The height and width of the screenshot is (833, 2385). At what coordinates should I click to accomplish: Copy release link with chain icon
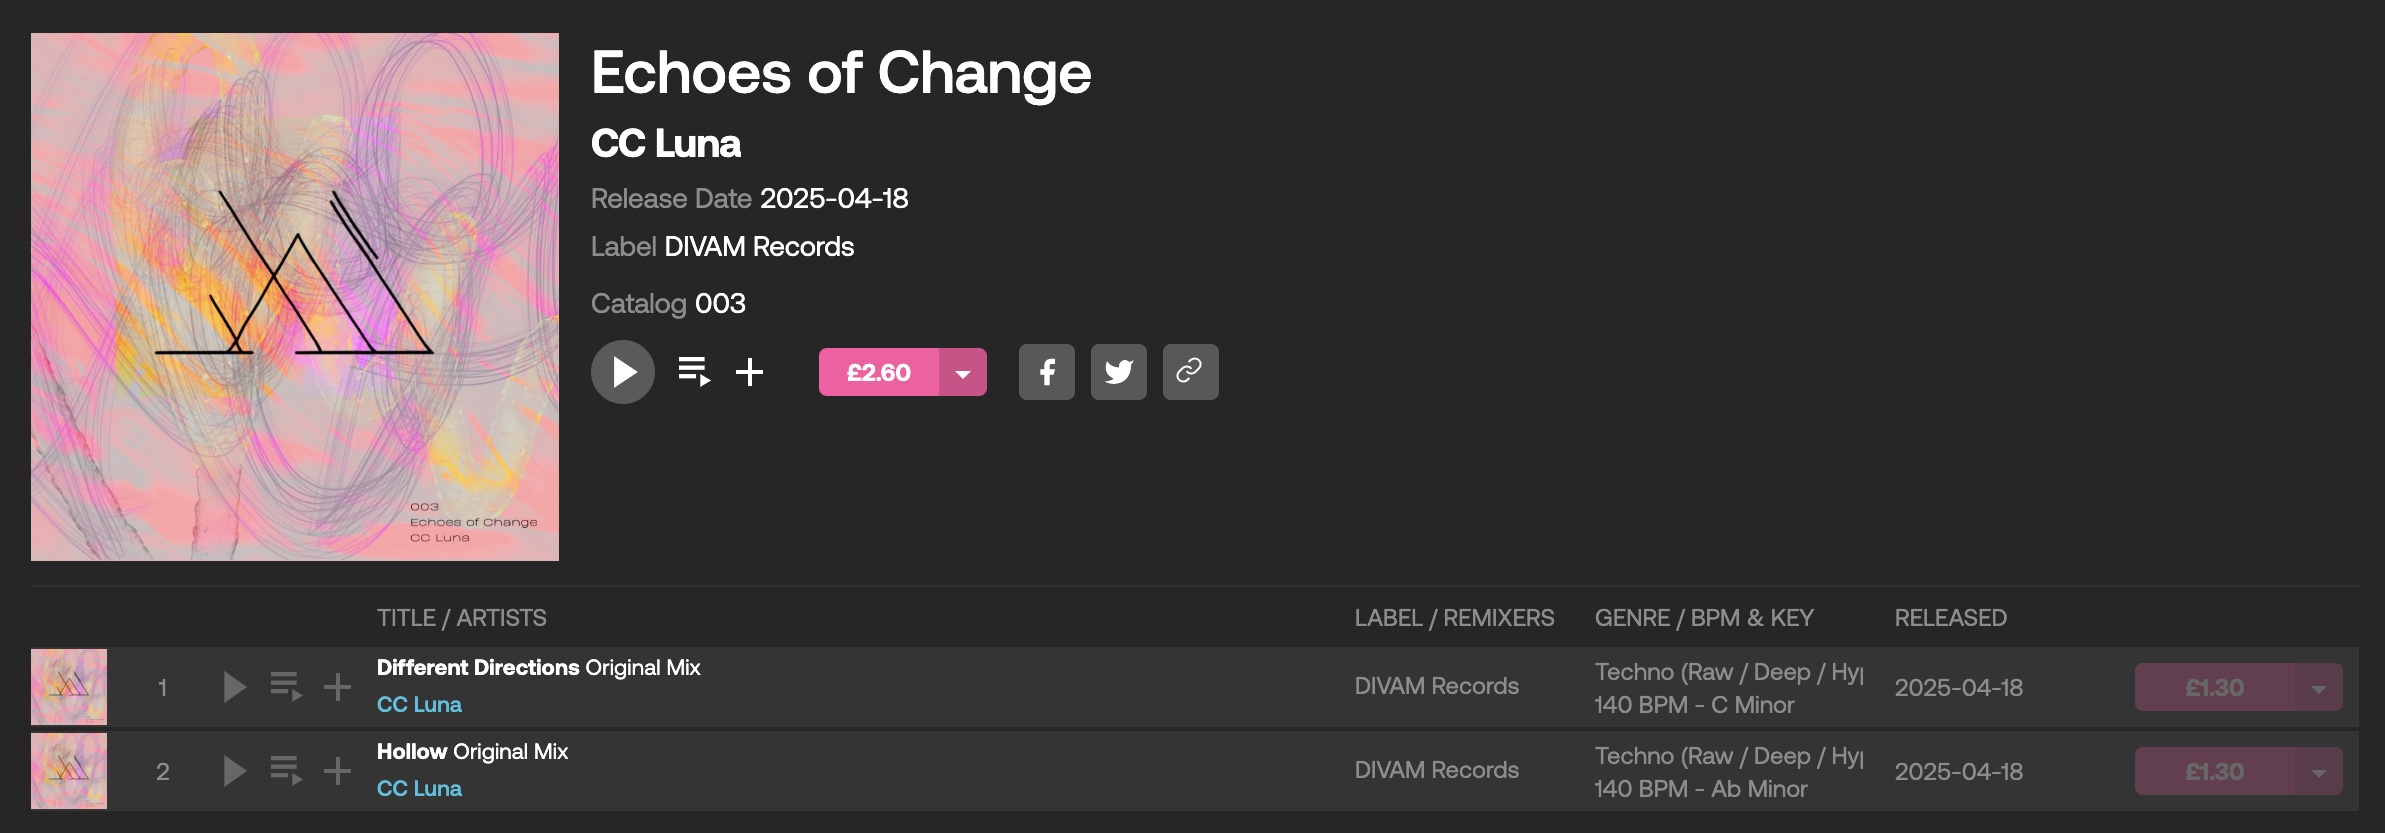[x=1190, y=372]
